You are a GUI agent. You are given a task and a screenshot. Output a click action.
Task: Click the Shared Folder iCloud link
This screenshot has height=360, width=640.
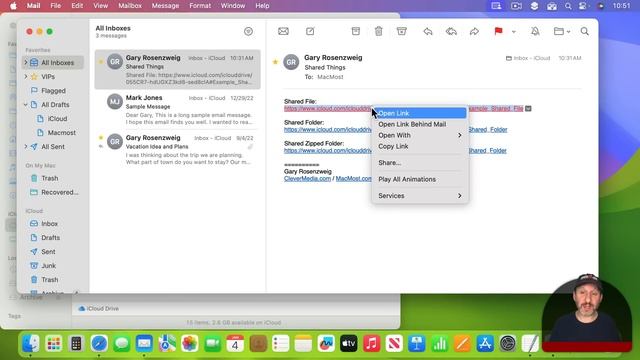[328, 130]
